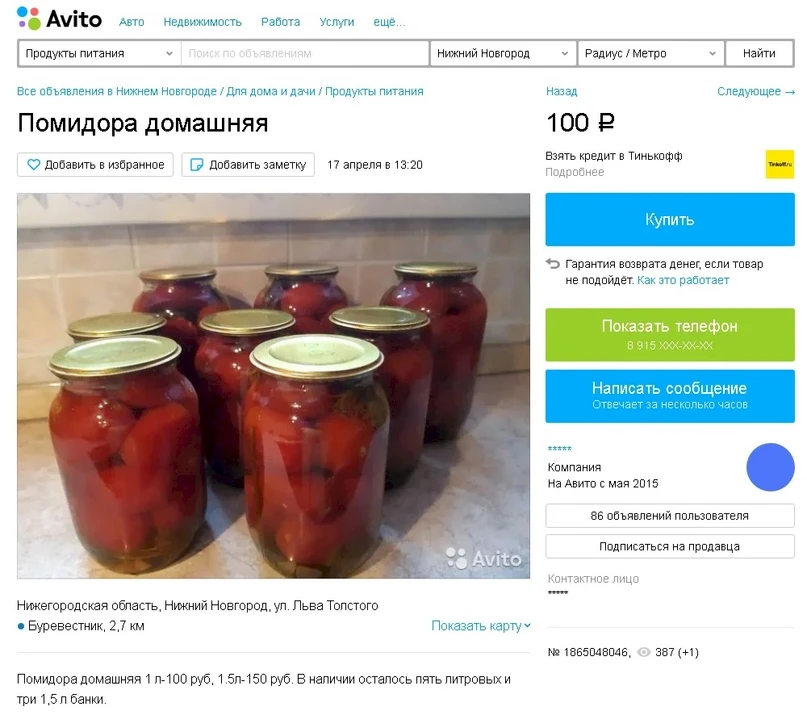Click the return-arrow guarantee icon

click(x=552, y=264)
